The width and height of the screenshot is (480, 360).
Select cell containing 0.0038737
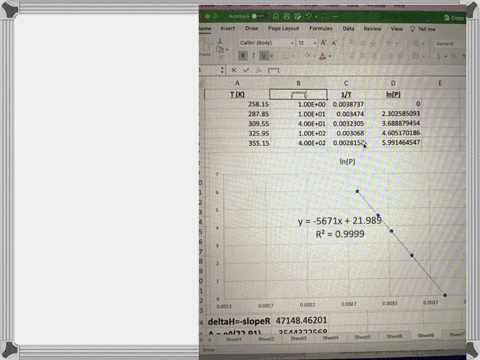346,104
